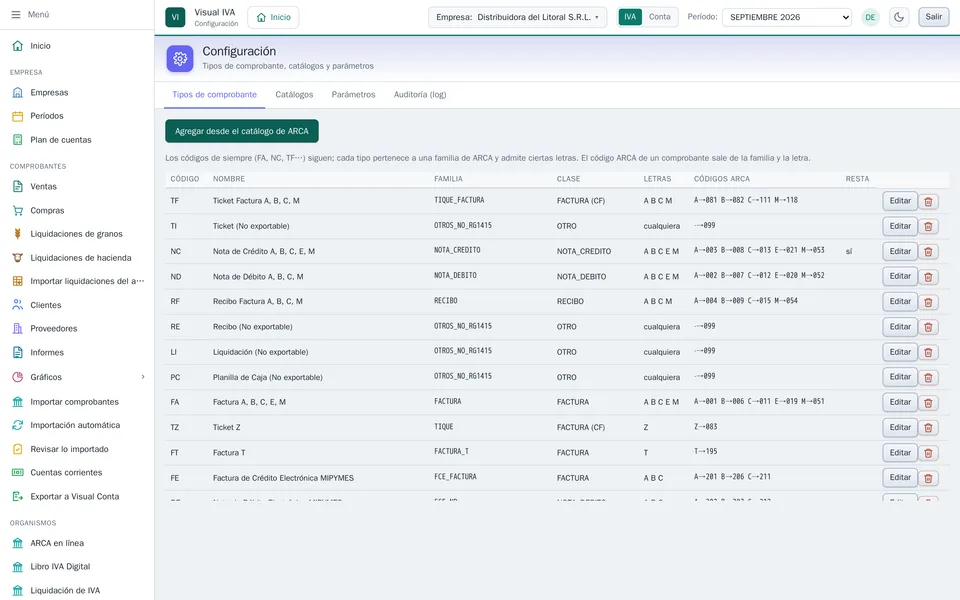Click the Salir button
This screenshot has height=600, width=960.
tap(934, 17)
